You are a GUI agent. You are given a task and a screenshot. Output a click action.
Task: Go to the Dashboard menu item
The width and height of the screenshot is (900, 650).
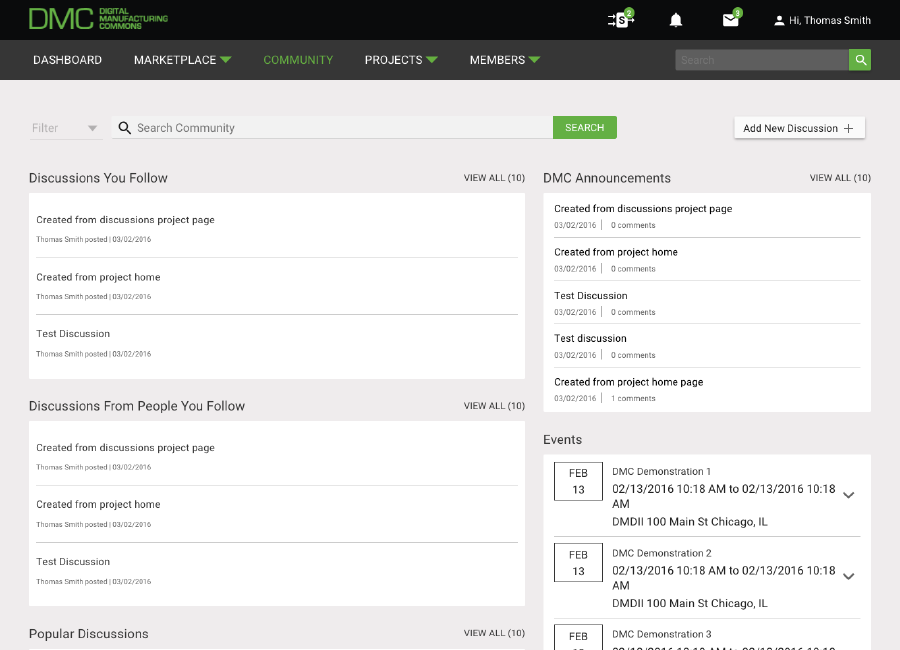[x=67, y=60]
